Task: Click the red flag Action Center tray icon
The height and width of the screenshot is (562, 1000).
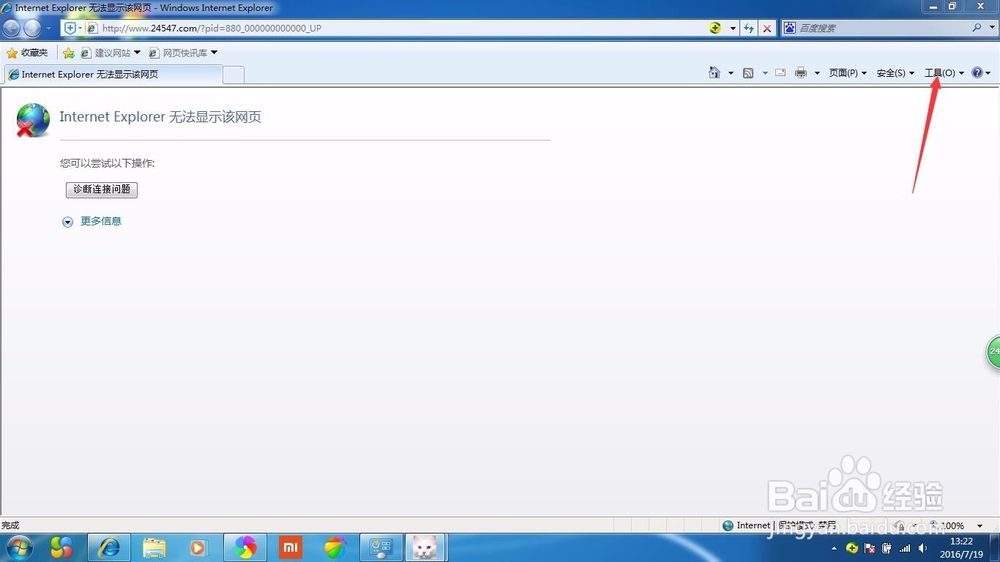Action: click(869, 548)
